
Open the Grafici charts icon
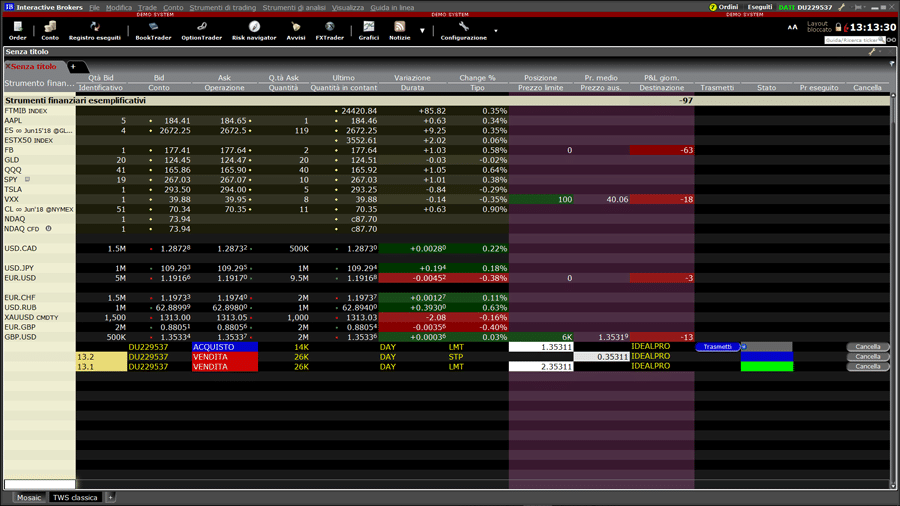tap(368, 30)
